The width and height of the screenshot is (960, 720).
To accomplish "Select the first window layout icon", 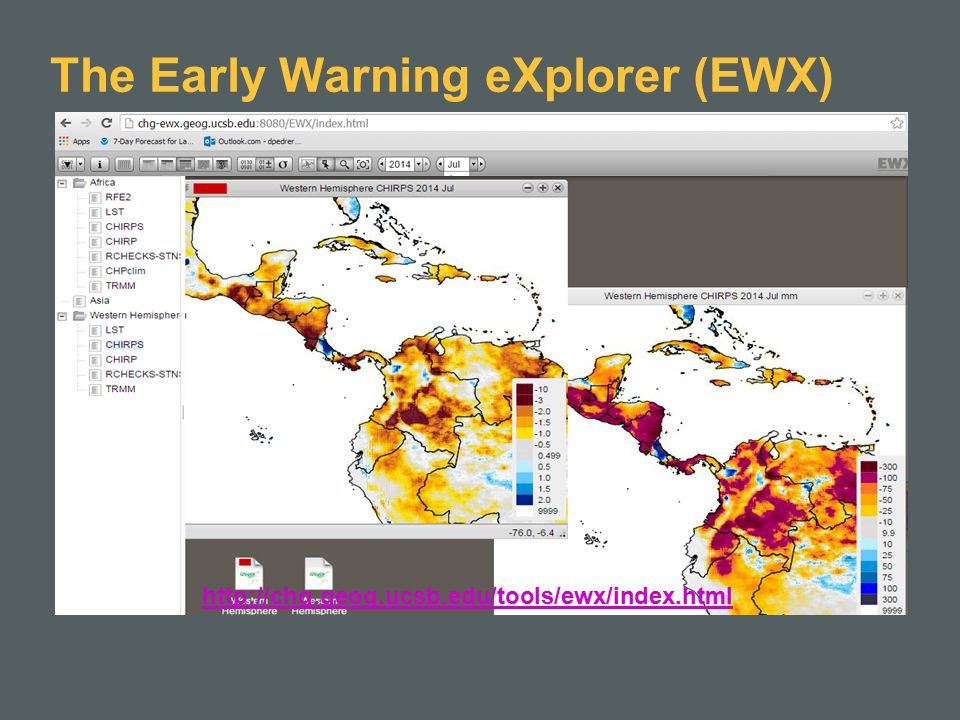I will coord(149,164).
